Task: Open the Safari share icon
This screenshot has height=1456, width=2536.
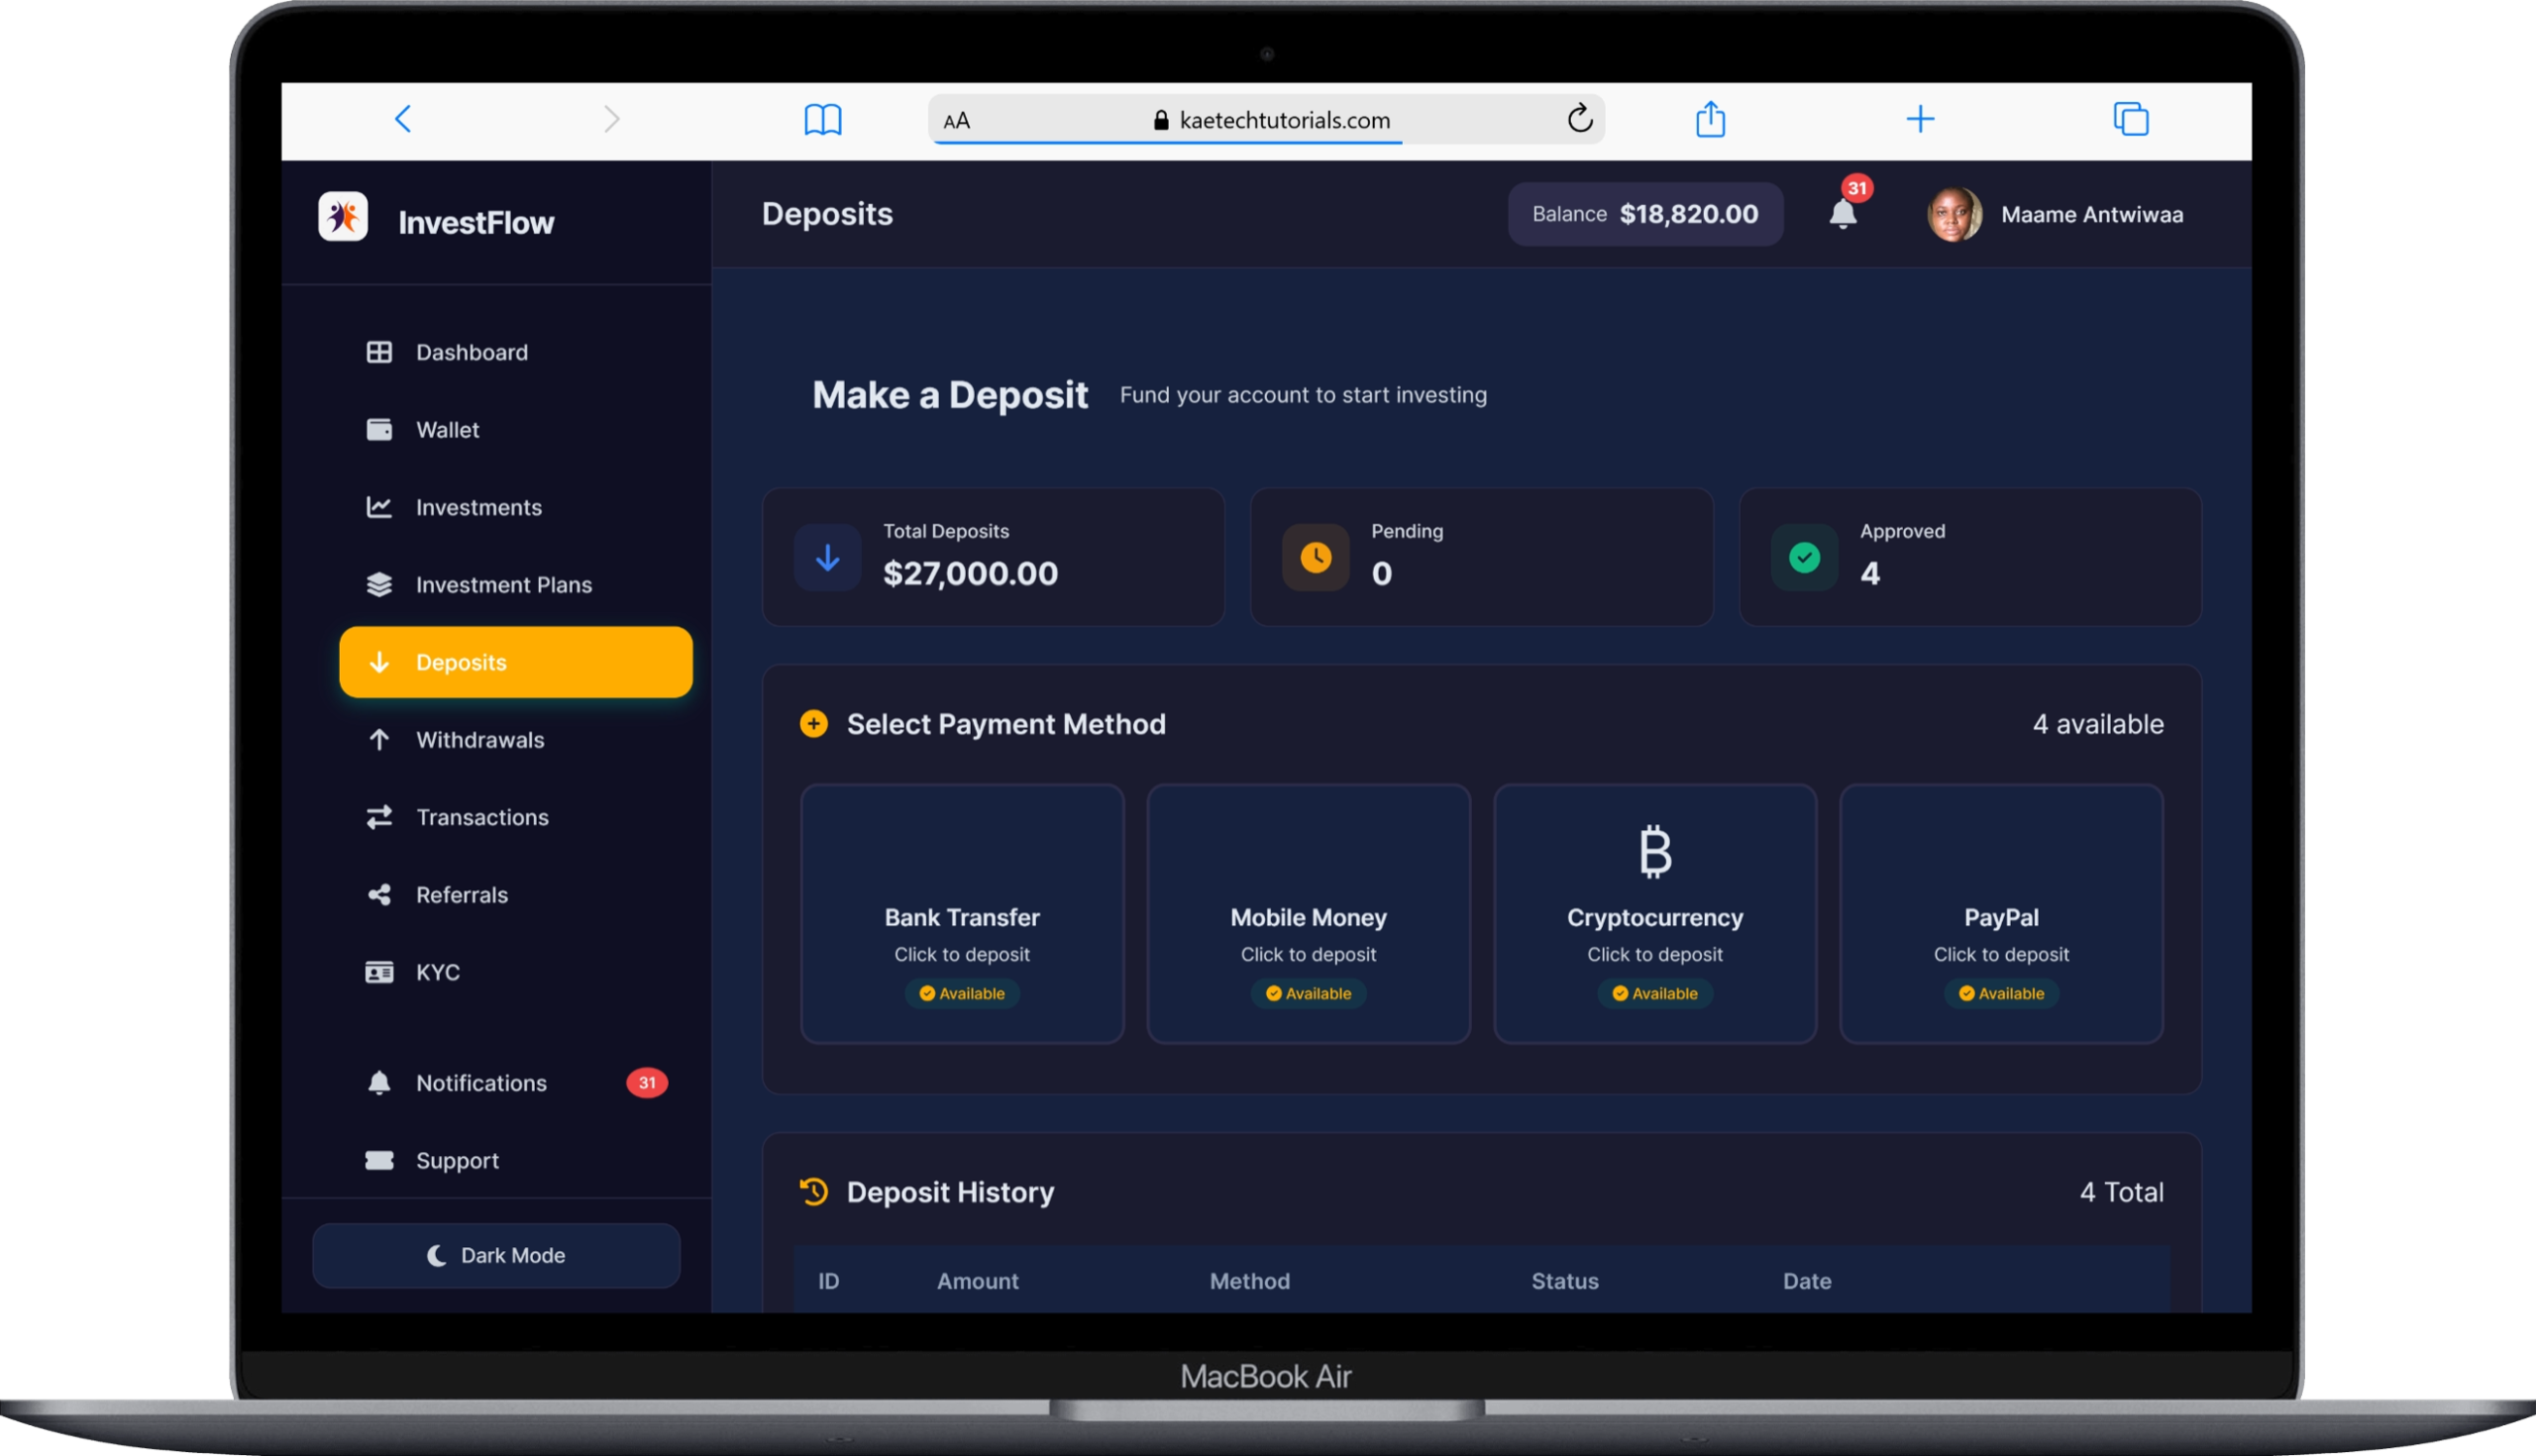Action: click(x=1711, y=118)
